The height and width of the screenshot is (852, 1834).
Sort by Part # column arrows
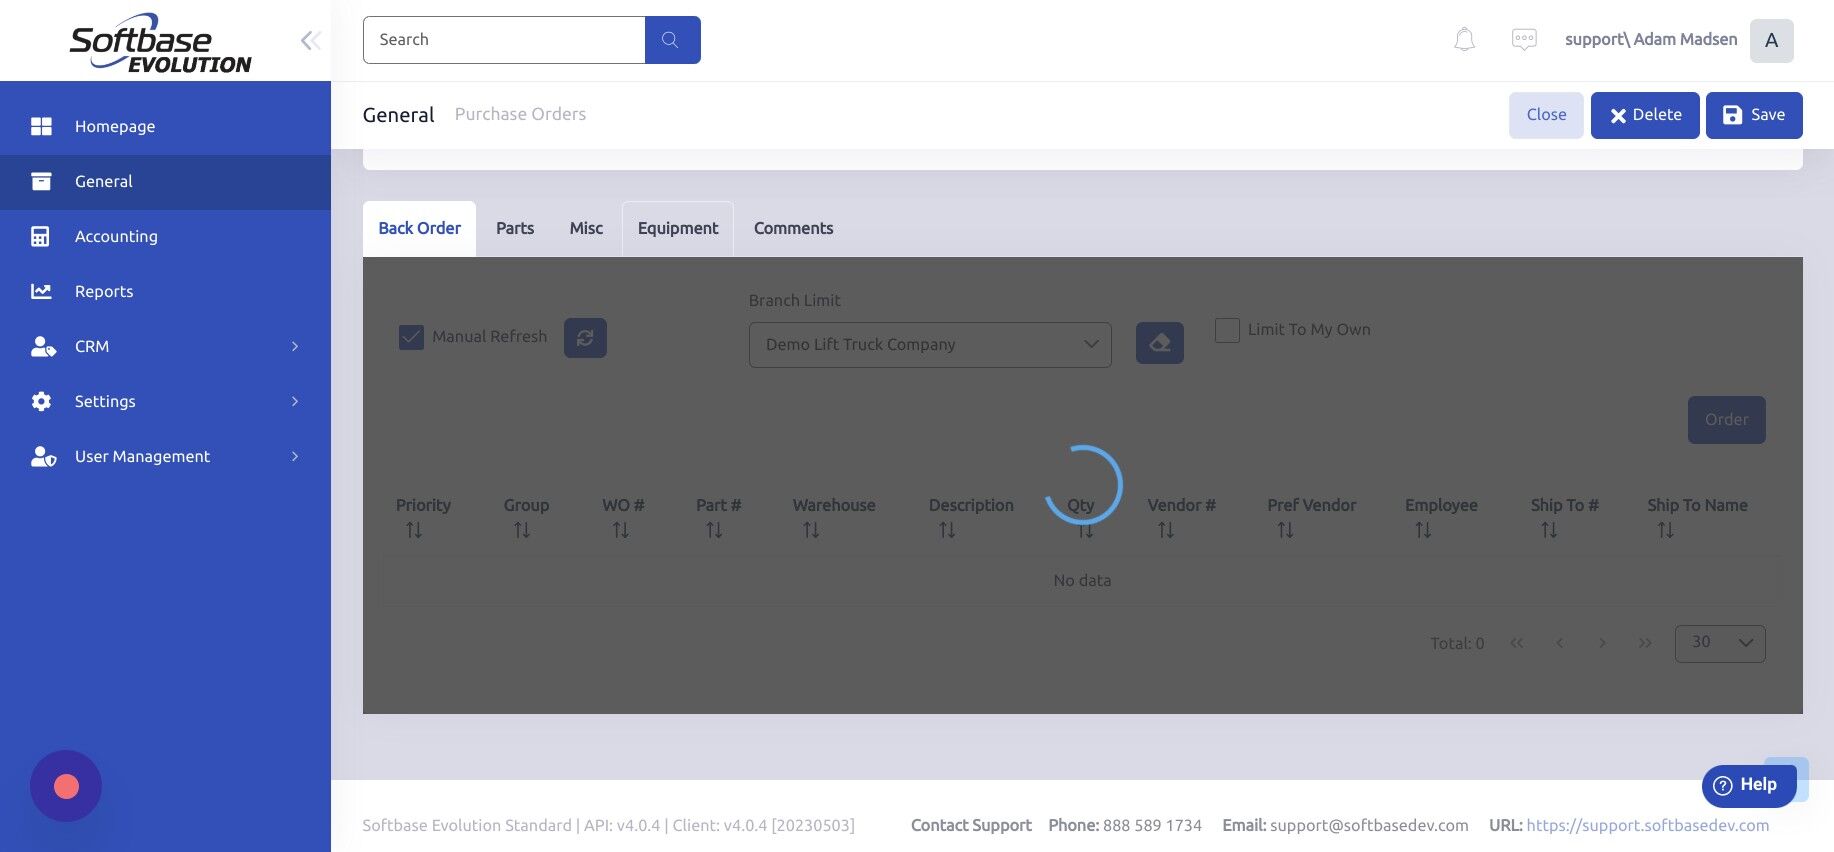point(714,530)
